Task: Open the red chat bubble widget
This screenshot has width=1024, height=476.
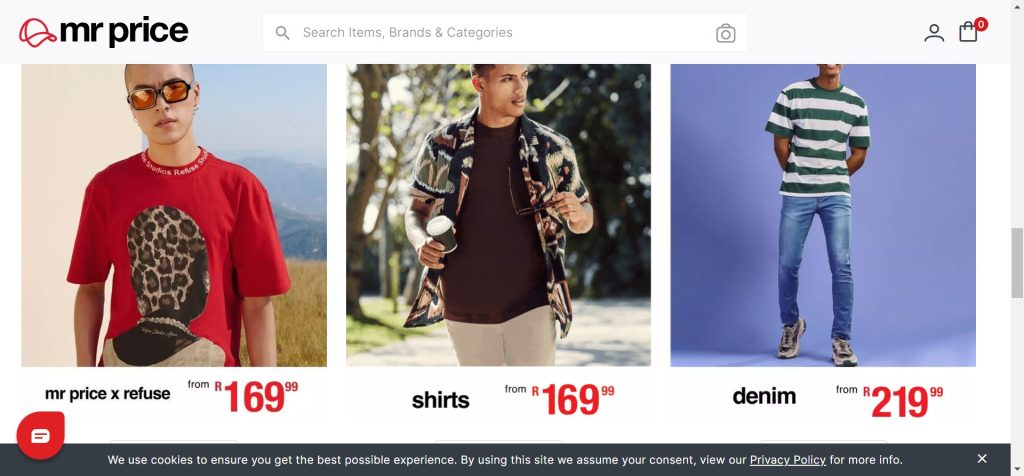Action: click(40, 435)
